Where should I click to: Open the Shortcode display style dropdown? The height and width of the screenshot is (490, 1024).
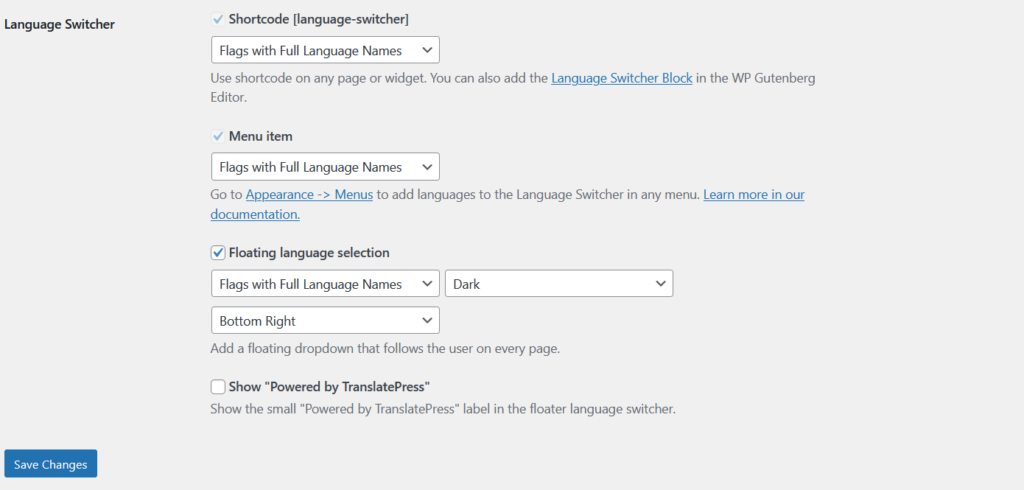[x=325, y=50]
